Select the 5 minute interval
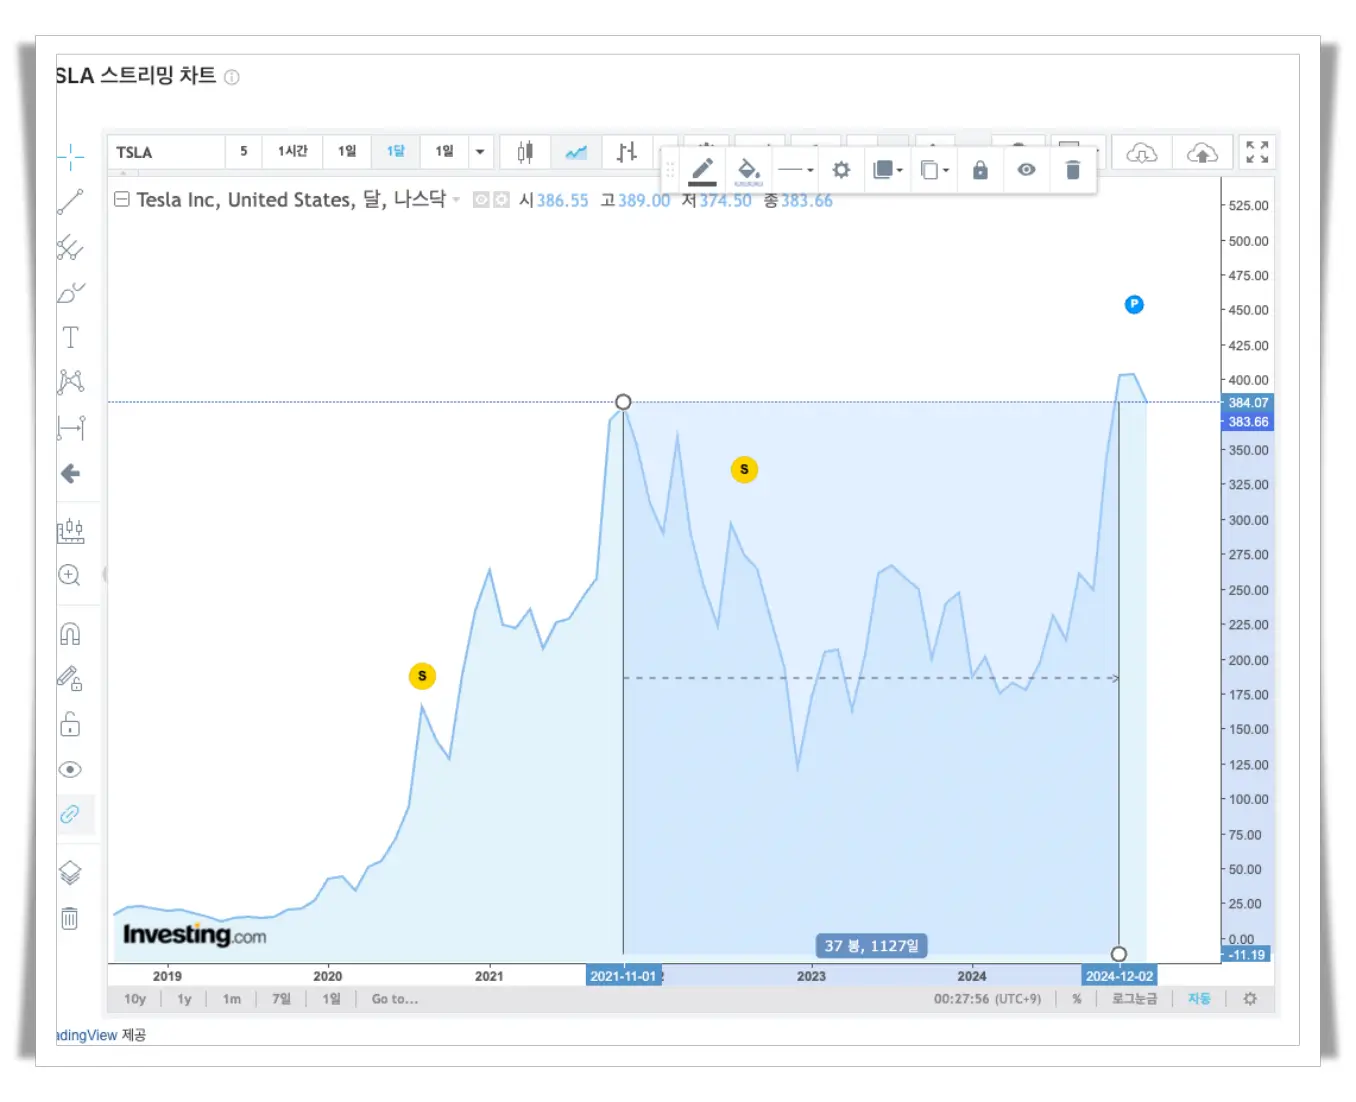The image size is (1356, 1102). click(x=243, y=151)
